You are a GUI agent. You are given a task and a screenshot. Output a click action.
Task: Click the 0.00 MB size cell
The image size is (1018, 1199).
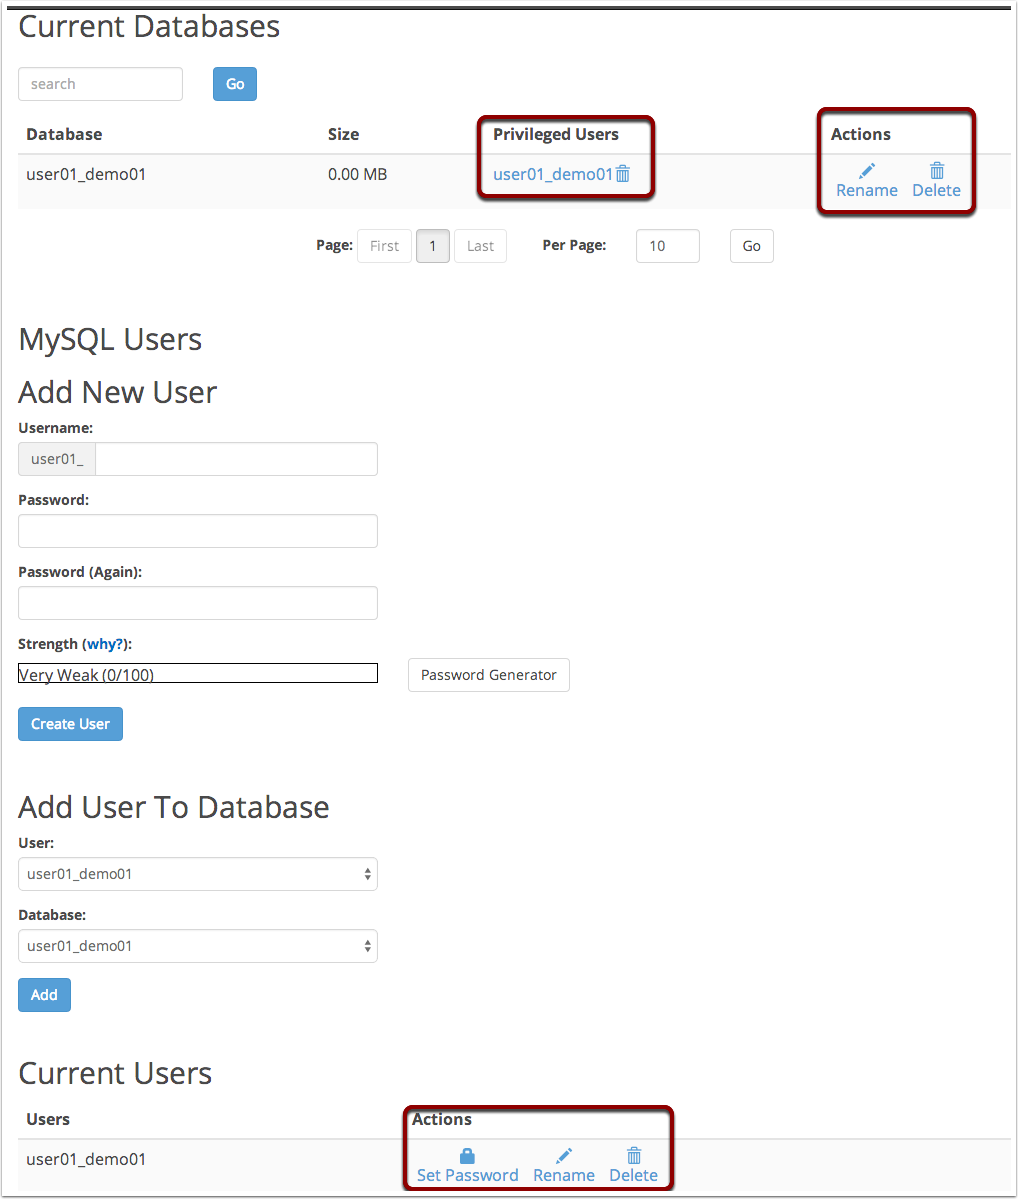[358, 174]
